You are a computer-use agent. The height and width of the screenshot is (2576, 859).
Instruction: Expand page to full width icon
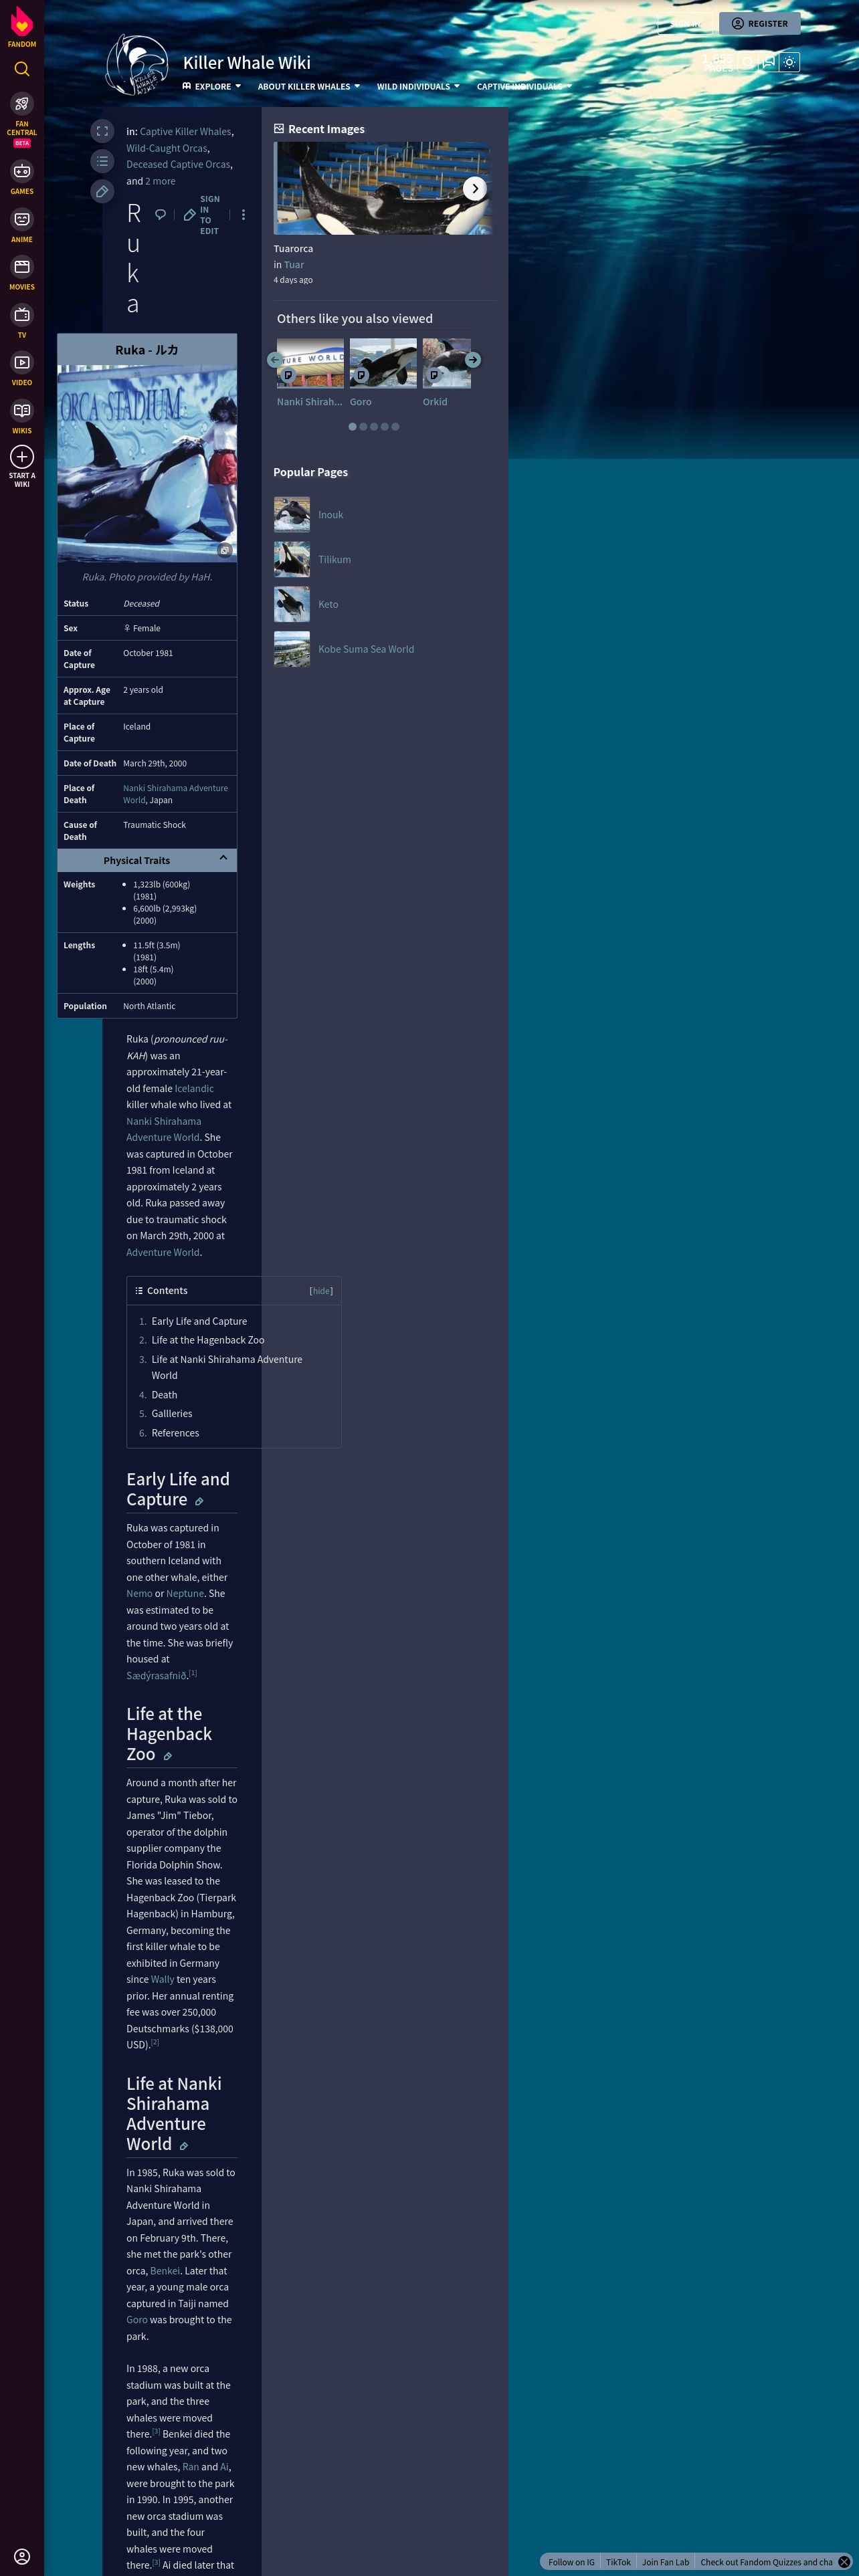tap(102, 131)
